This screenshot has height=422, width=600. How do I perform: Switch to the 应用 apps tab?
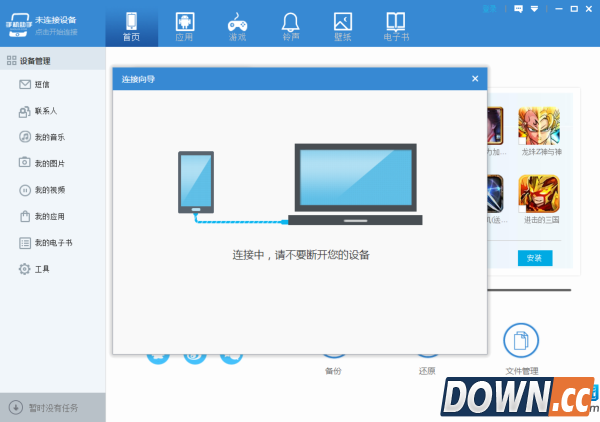[x=184, y=26]
